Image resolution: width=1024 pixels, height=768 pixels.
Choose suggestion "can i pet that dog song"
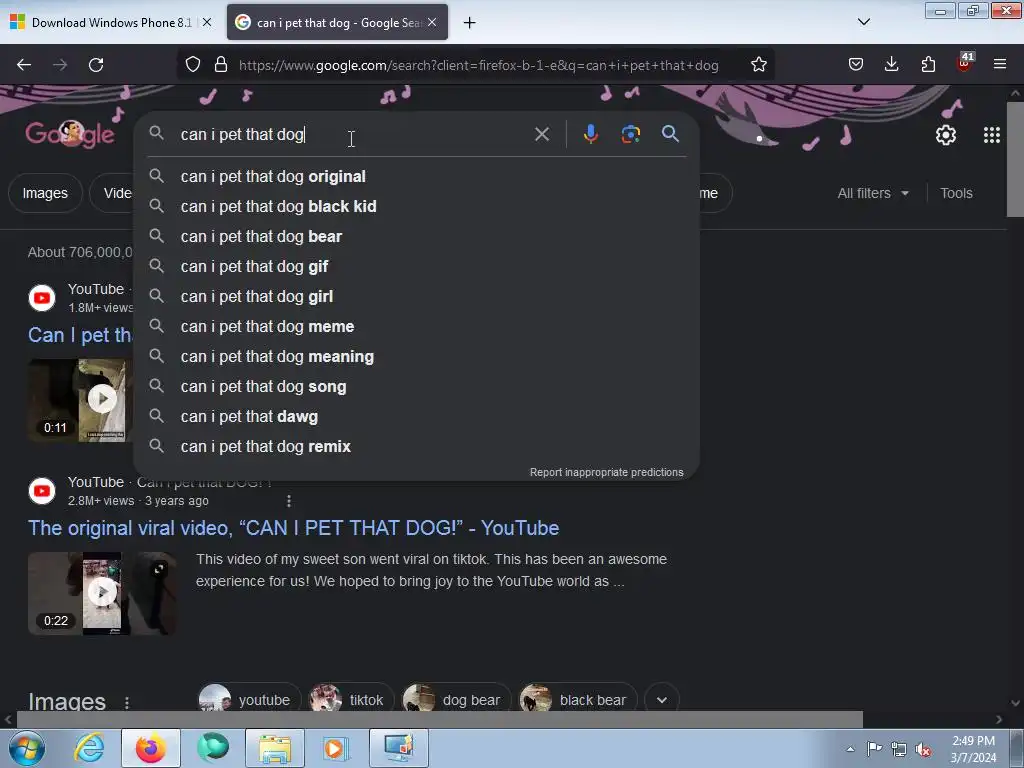click(x=416, y=387)
